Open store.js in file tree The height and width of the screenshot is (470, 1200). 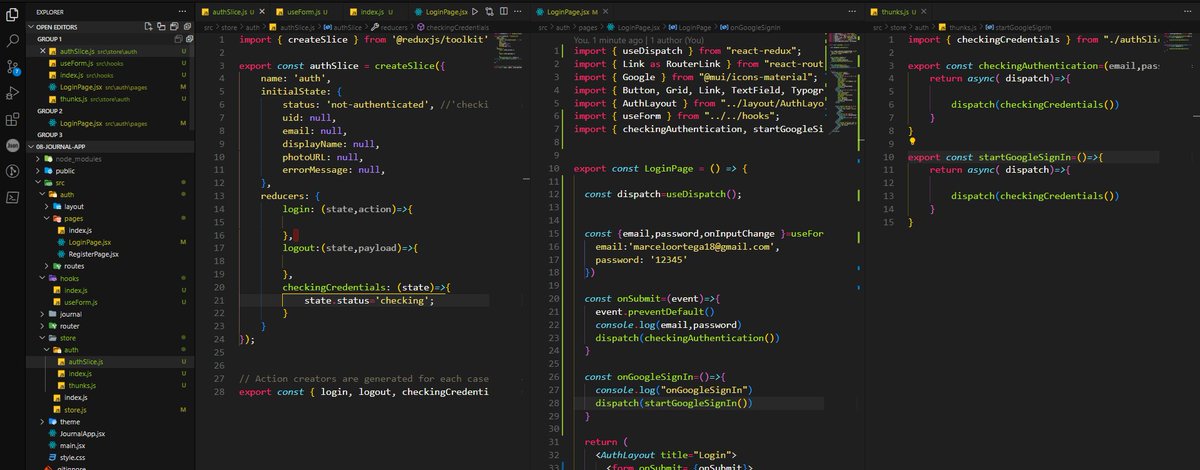[x=75, y=410]
